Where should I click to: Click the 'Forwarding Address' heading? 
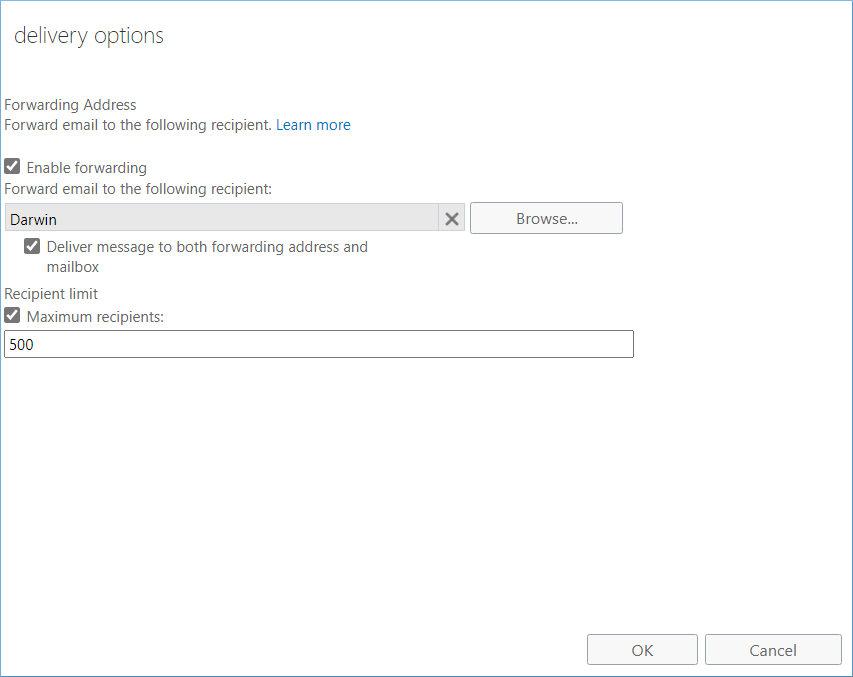point(70,104)
